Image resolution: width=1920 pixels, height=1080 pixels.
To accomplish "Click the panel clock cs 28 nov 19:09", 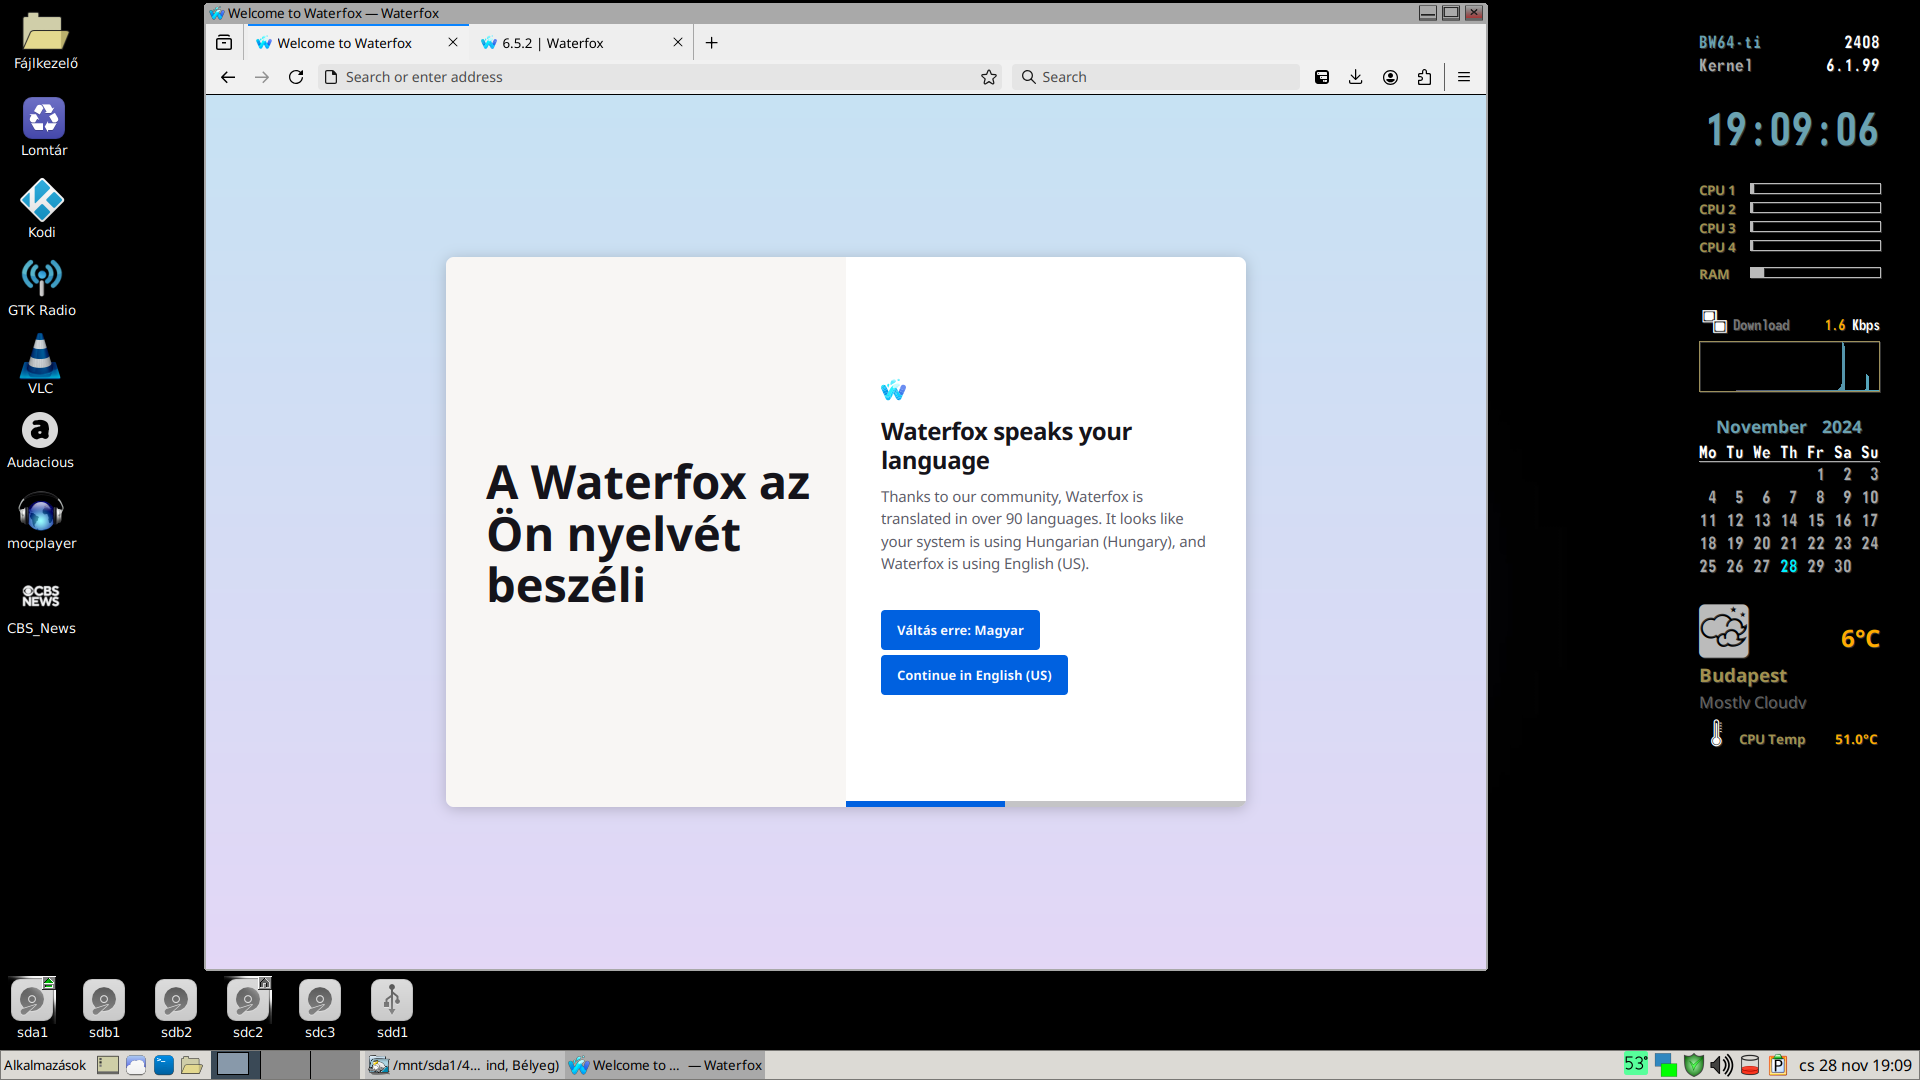I will click(1855, 1065).
